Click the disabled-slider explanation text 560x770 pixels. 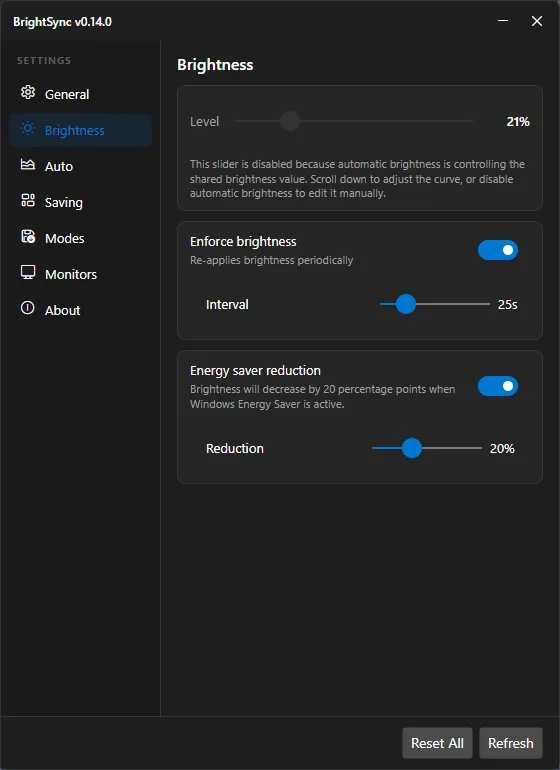tap(358, 179)
